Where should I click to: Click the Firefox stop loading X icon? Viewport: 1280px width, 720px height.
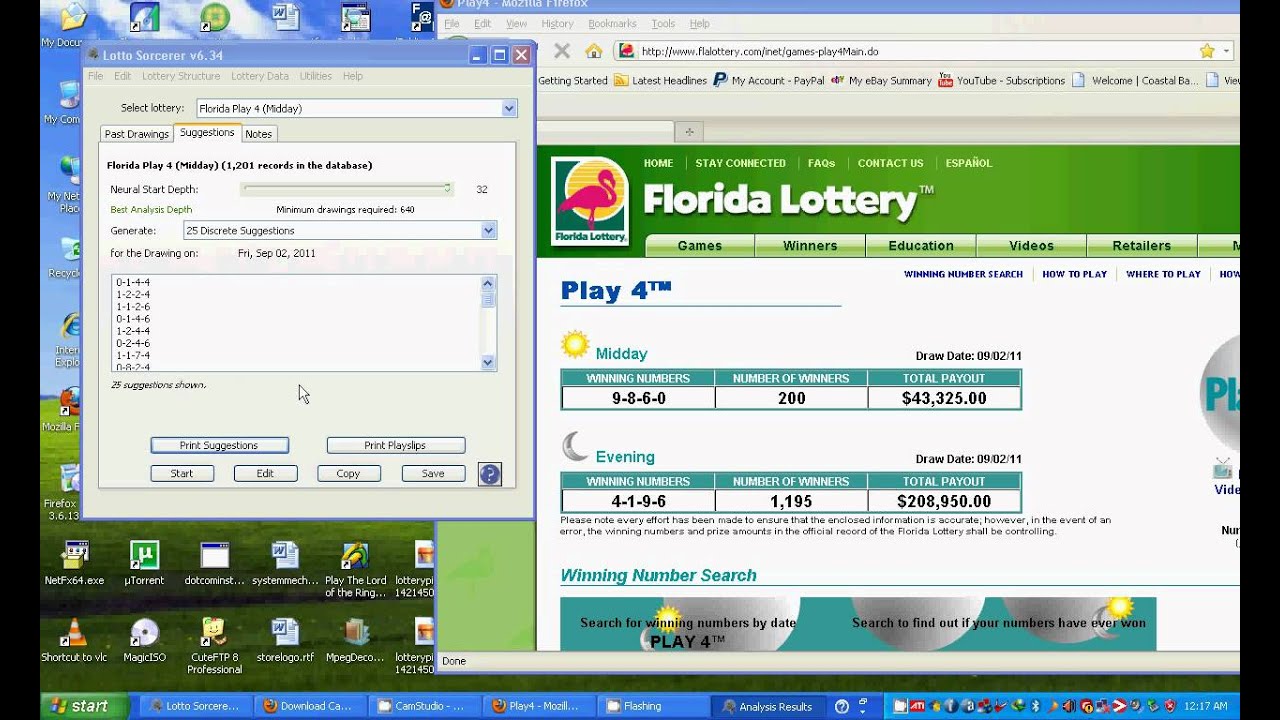562,51
